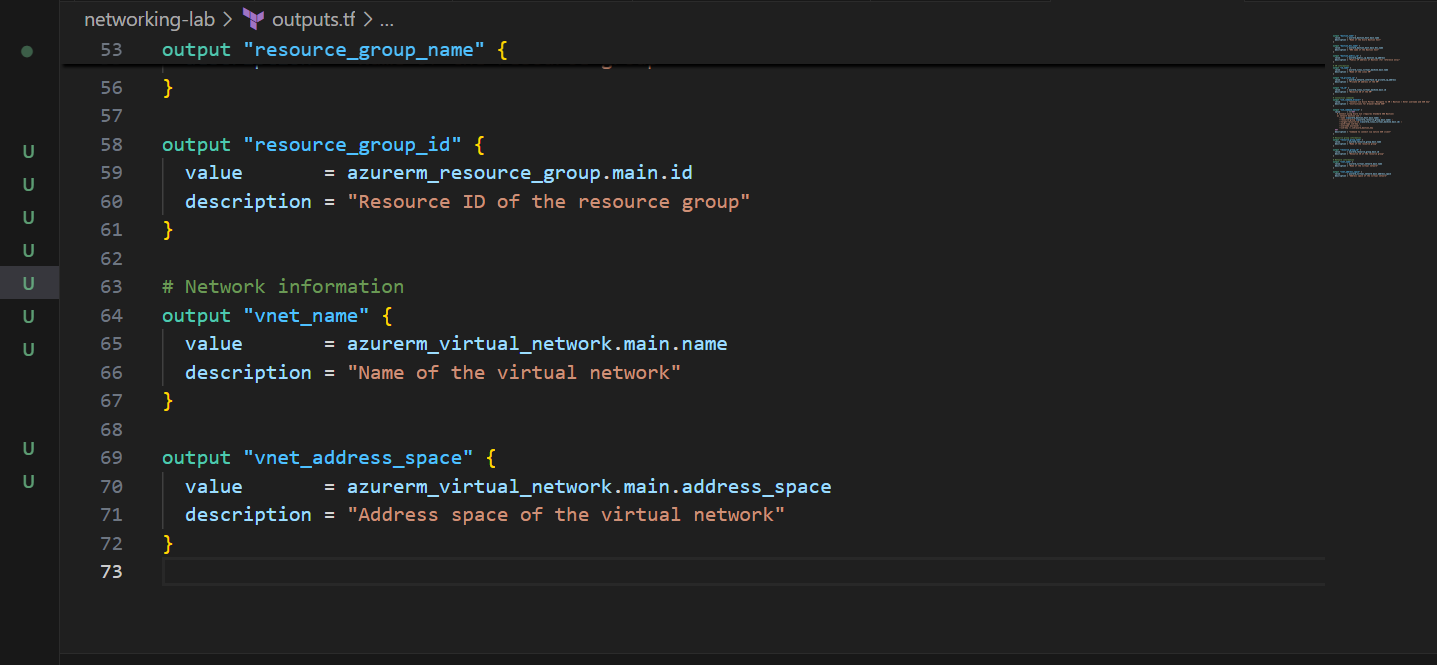Click chevron between networking-lab and outputs.tf
This screenshot has height=665, width=1437.
click(x=227, y=19)
